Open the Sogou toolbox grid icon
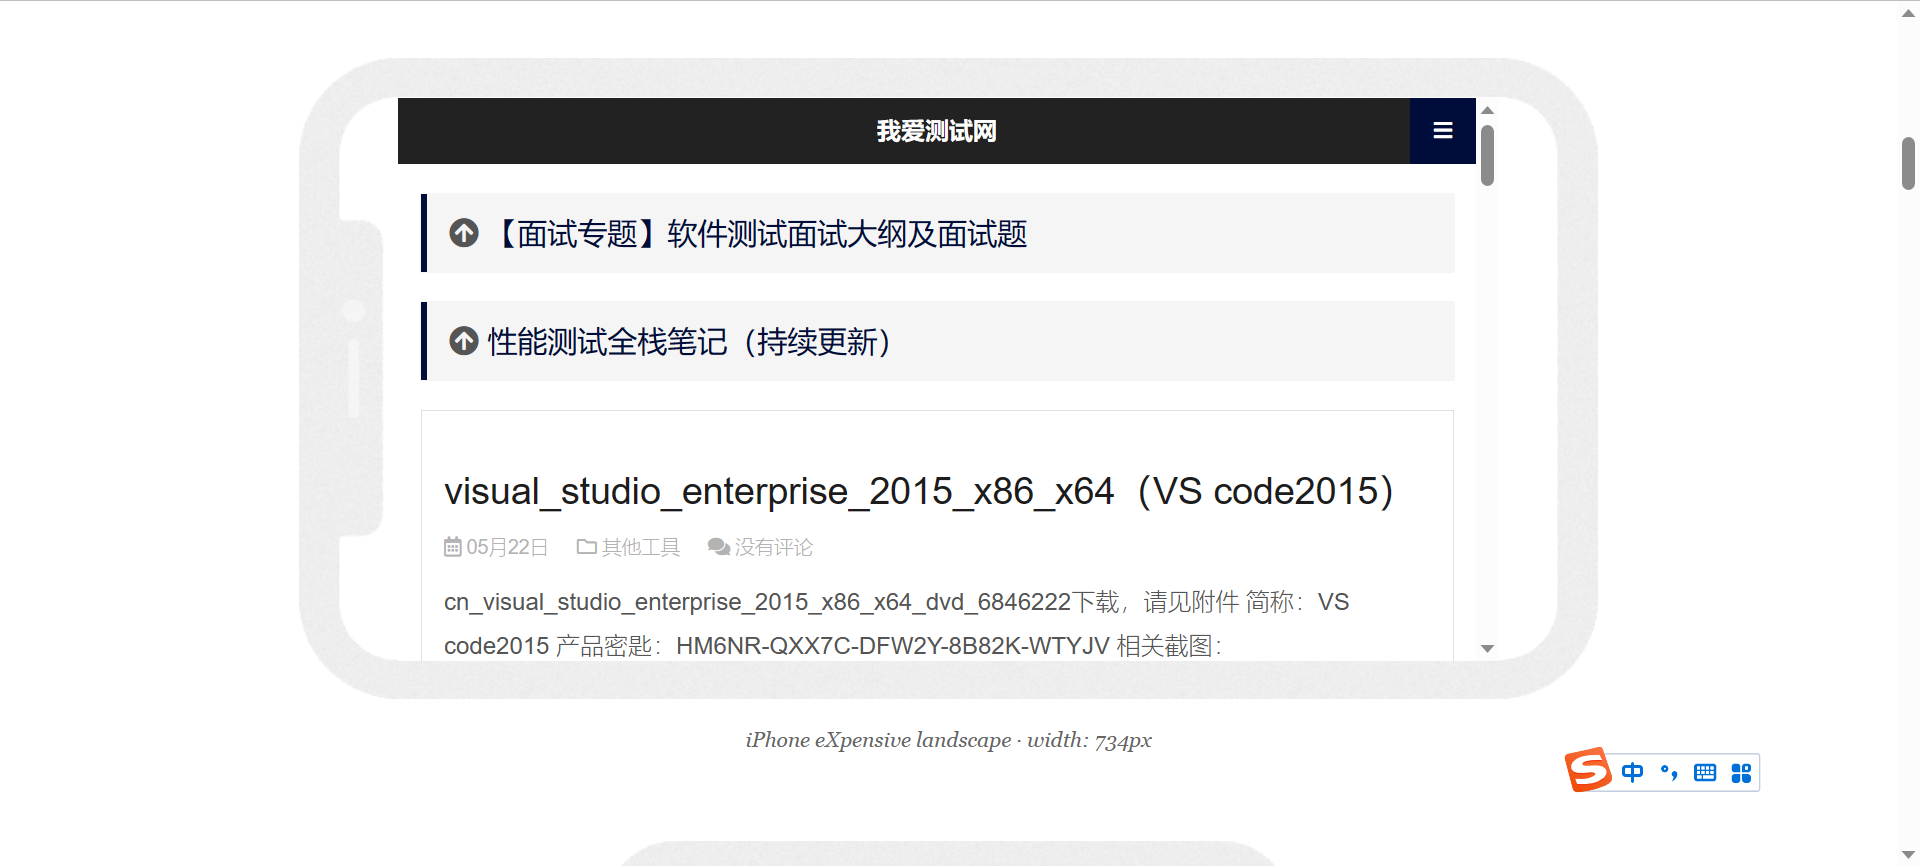The image size is (1920, 866). (1741, 773)
